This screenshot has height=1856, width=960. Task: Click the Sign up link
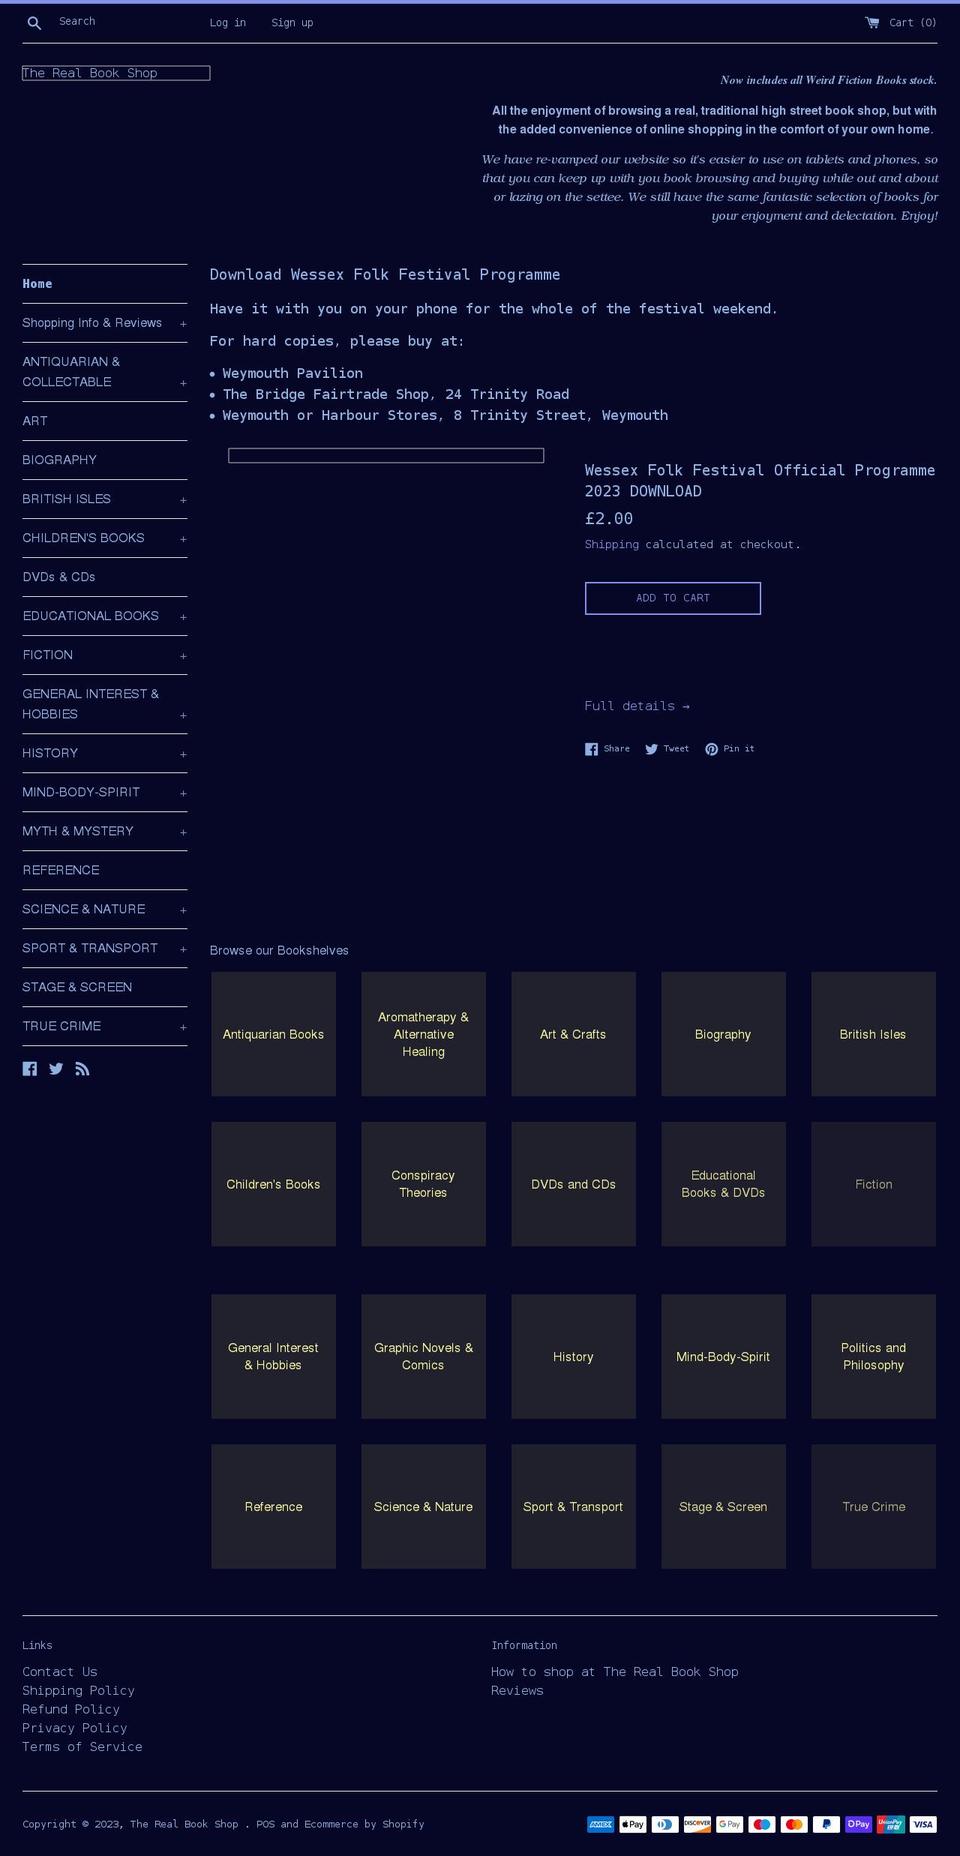[292, 22]
